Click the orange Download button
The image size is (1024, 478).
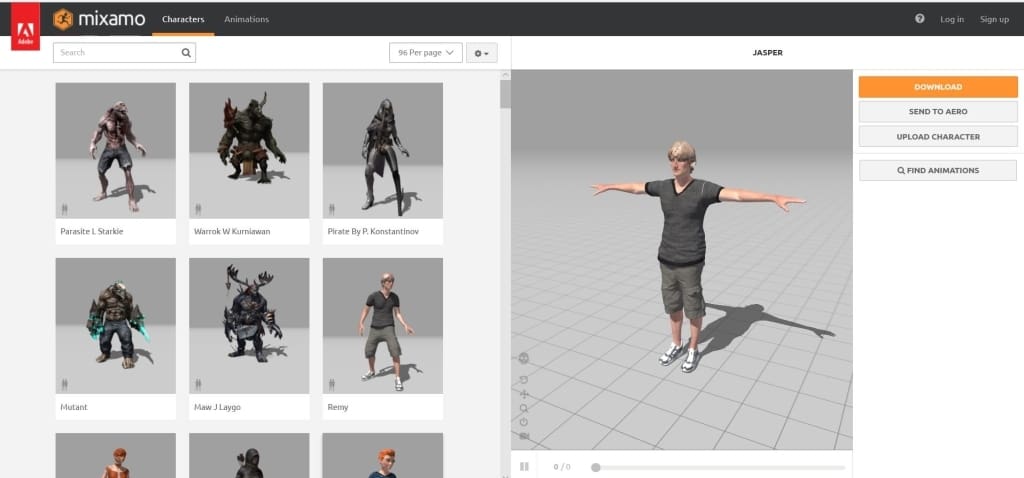pyautogui.click(x=938, y=87)
